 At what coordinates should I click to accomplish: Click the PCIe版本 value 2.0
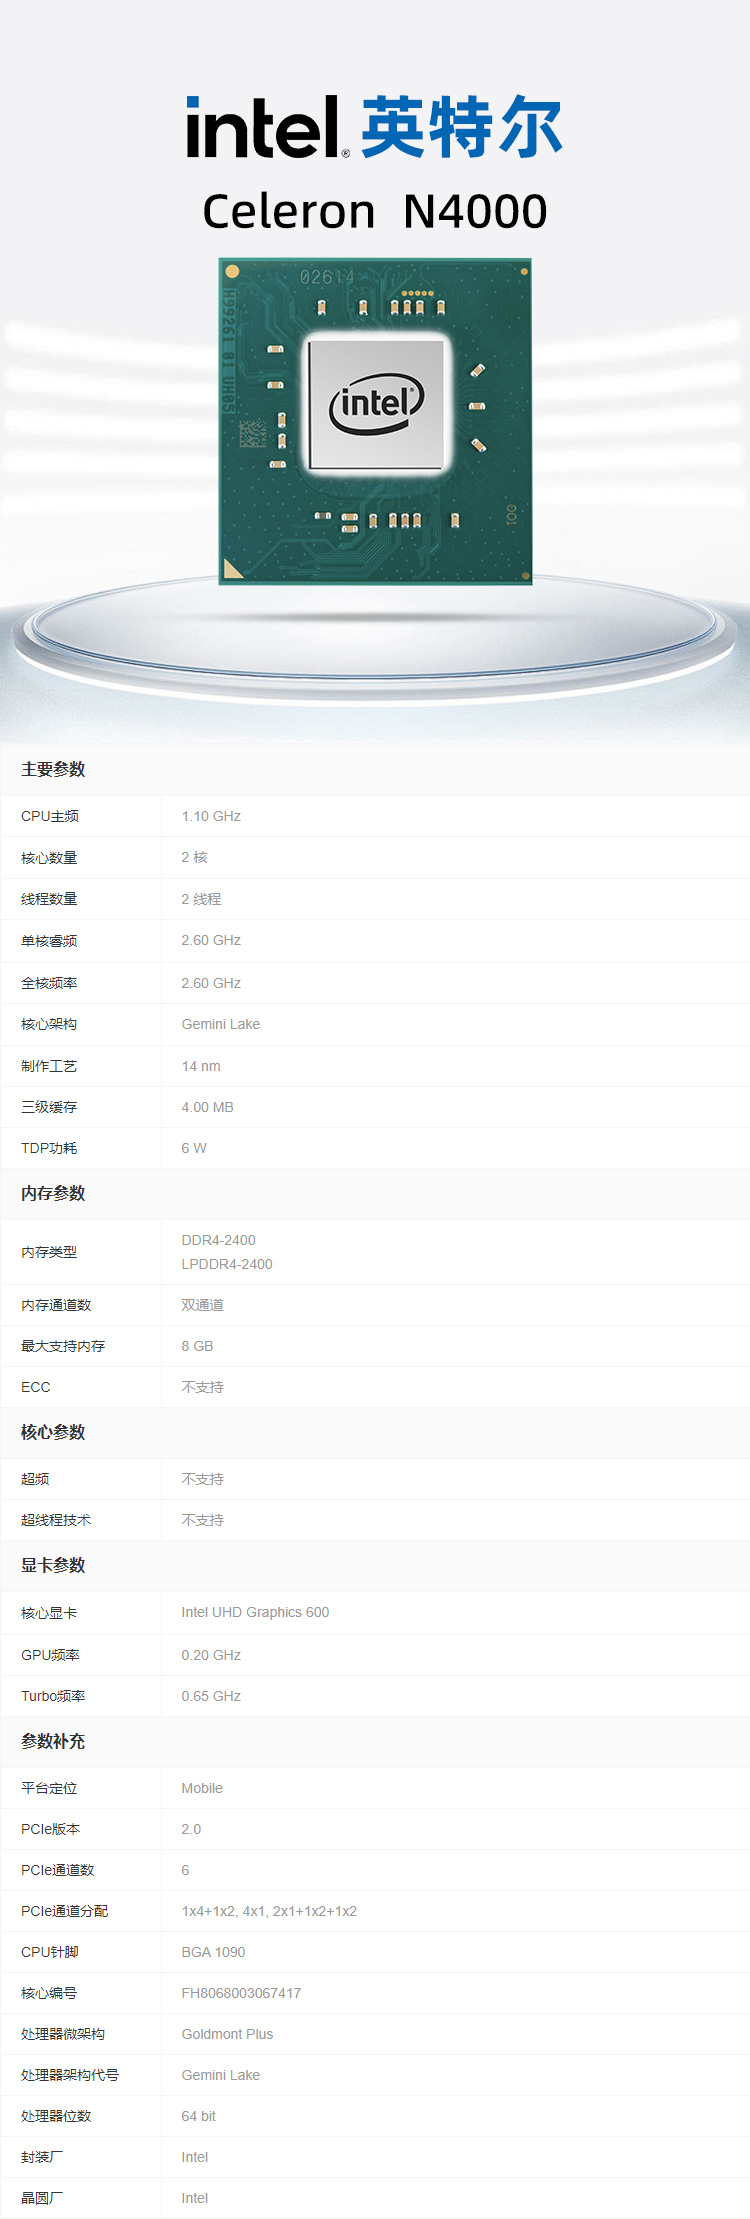191,1829
